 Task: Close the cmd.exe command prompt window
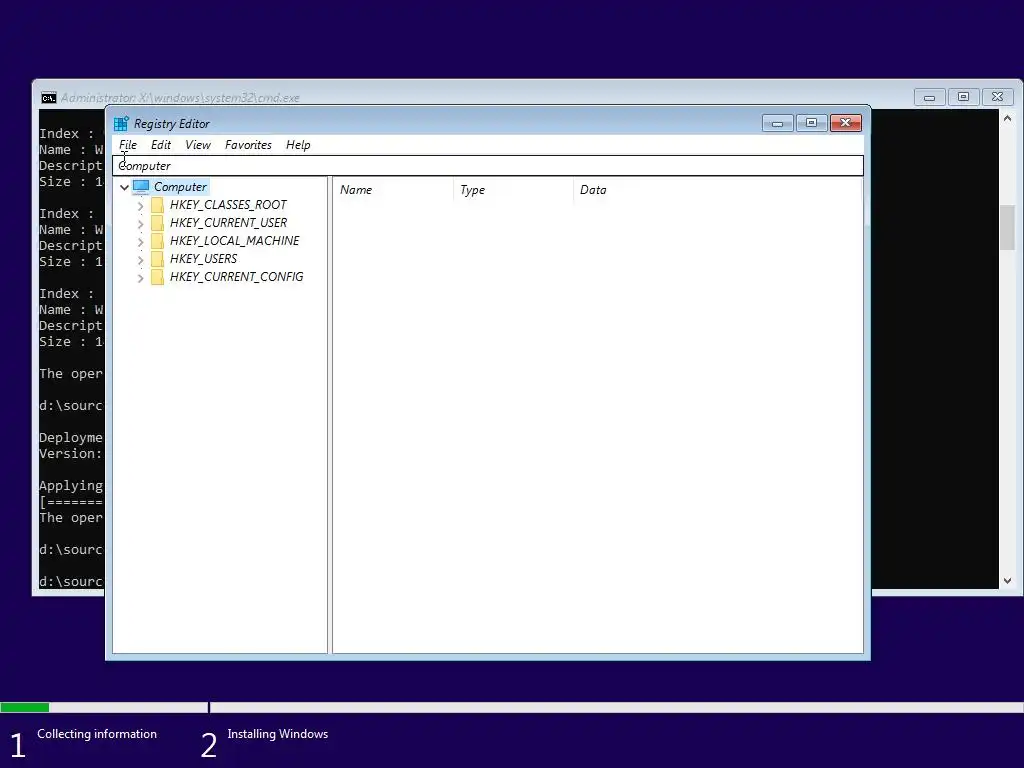point(997,97)
